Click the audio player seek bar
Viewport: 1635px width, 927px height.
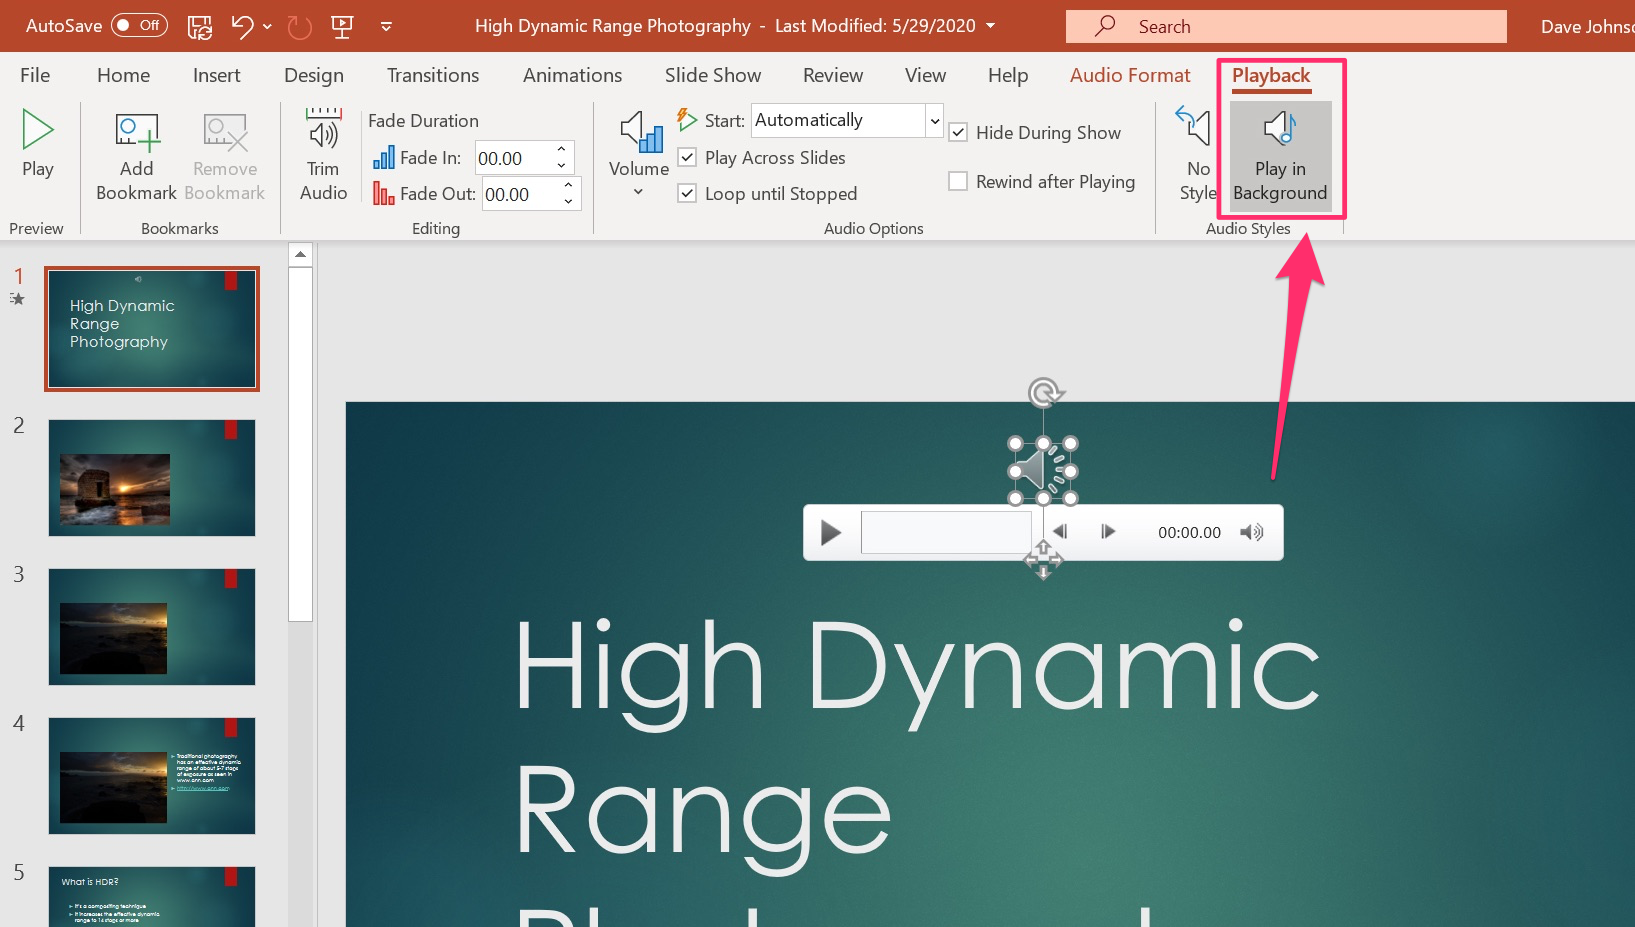pyautogui.click(x=946, y=532)
